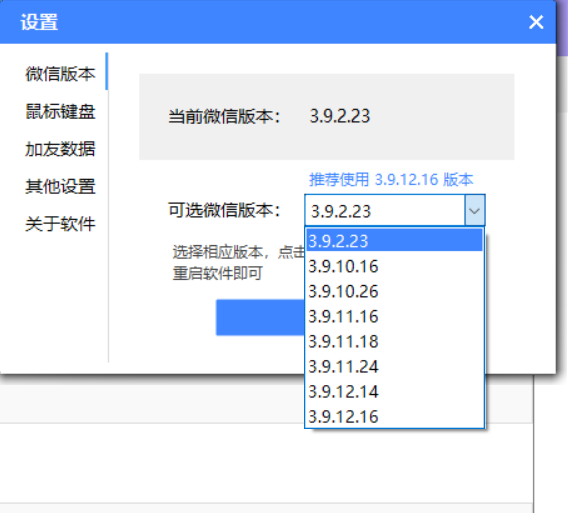The height and width of the screenshot is (513, 568).
Task: Choose version 3.9.10.16 in the dropdown
Action: pos(394,266)
